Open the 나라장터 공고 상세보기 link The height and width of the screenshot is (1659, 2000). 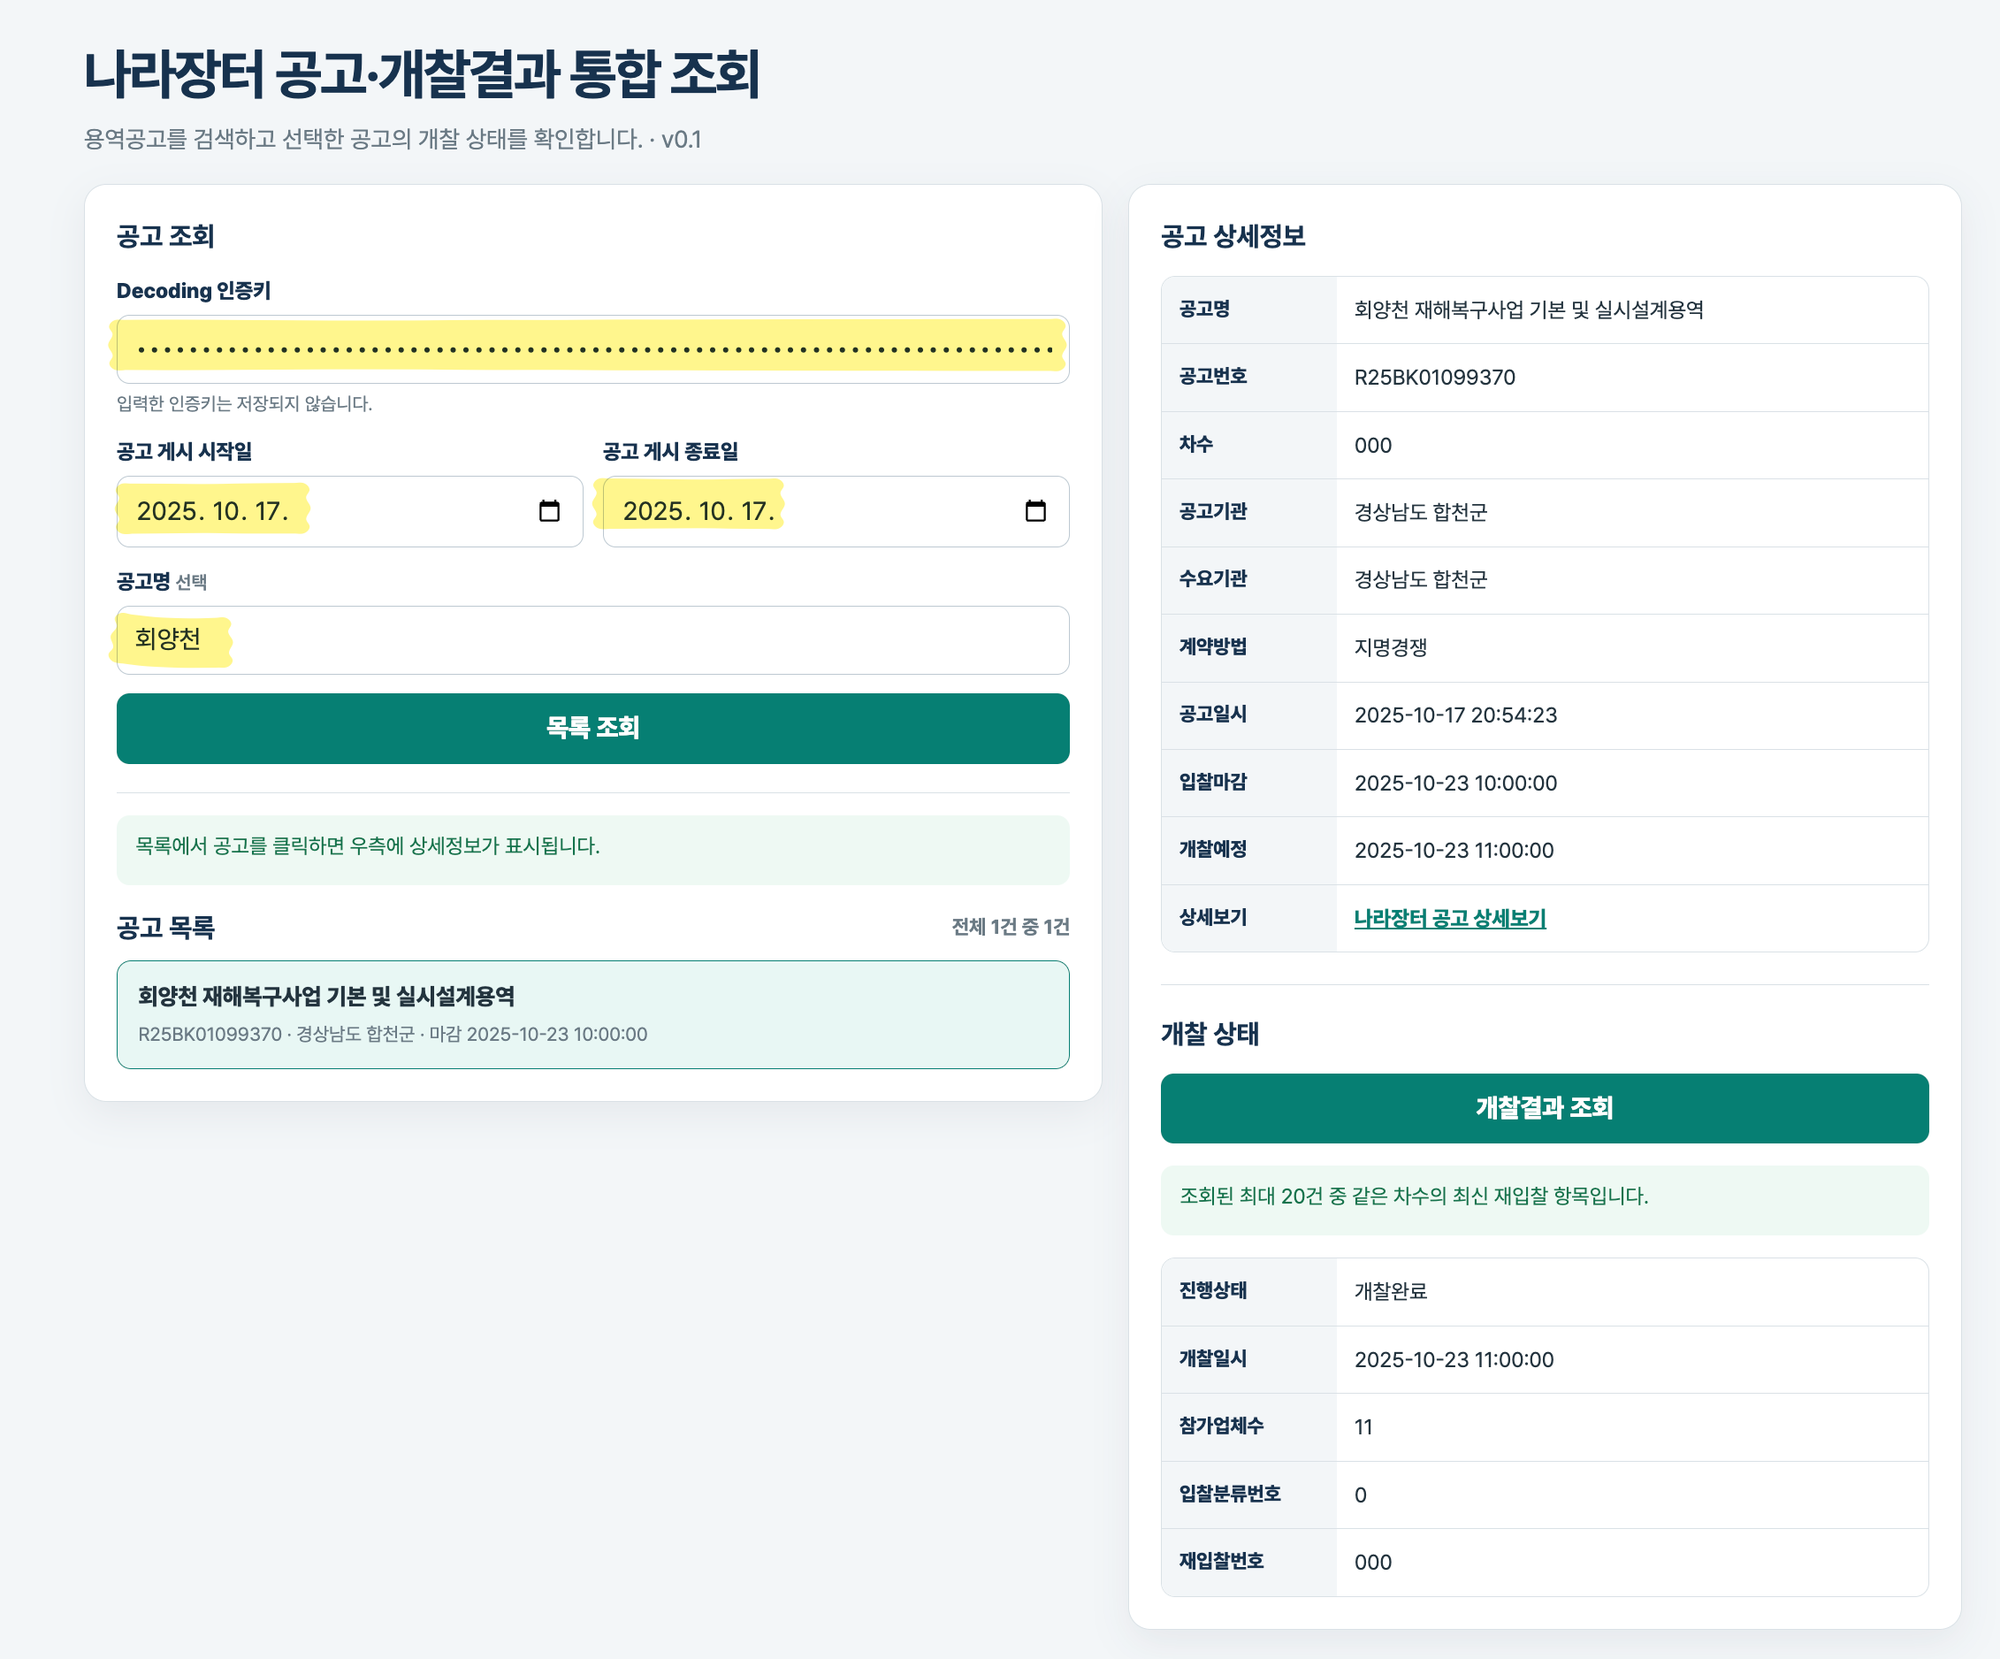[1450, 918]
